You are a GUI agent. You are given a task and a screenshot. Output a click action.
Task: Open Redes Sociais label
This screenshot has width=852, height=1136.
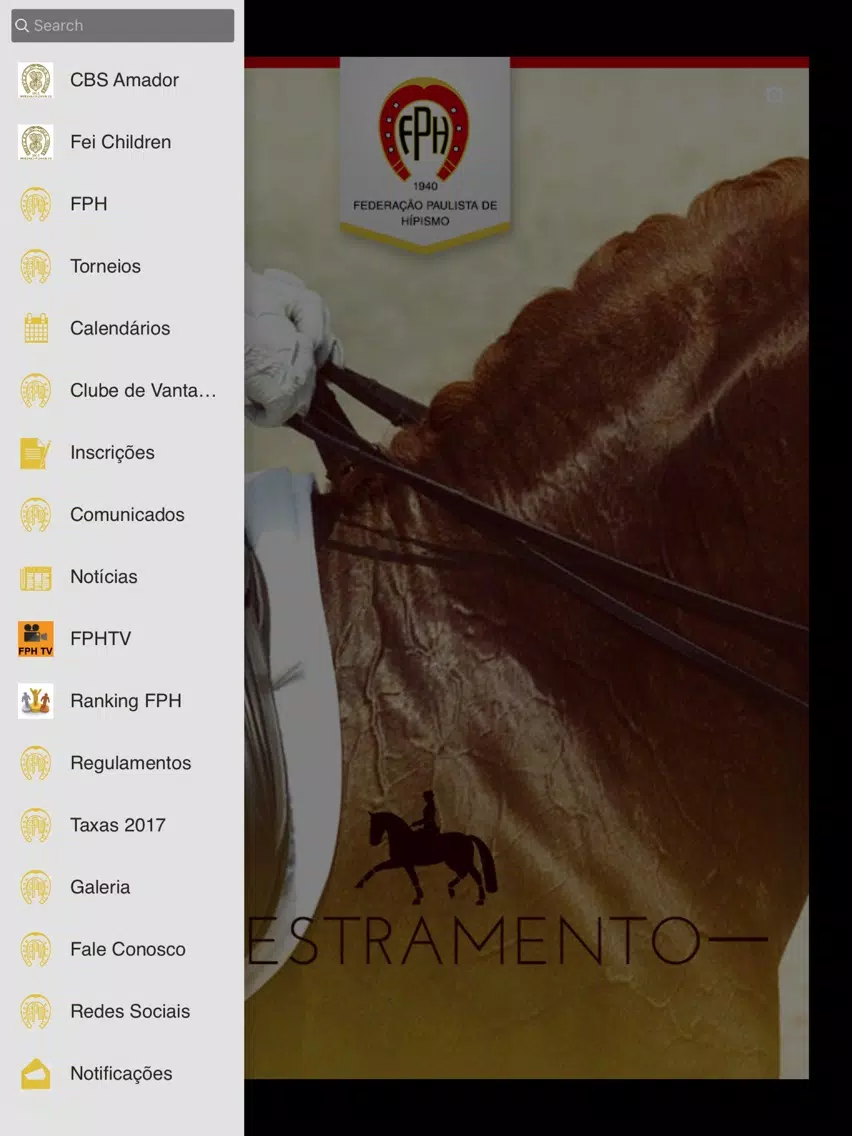pyautogui.click(x=130, y=1011)
